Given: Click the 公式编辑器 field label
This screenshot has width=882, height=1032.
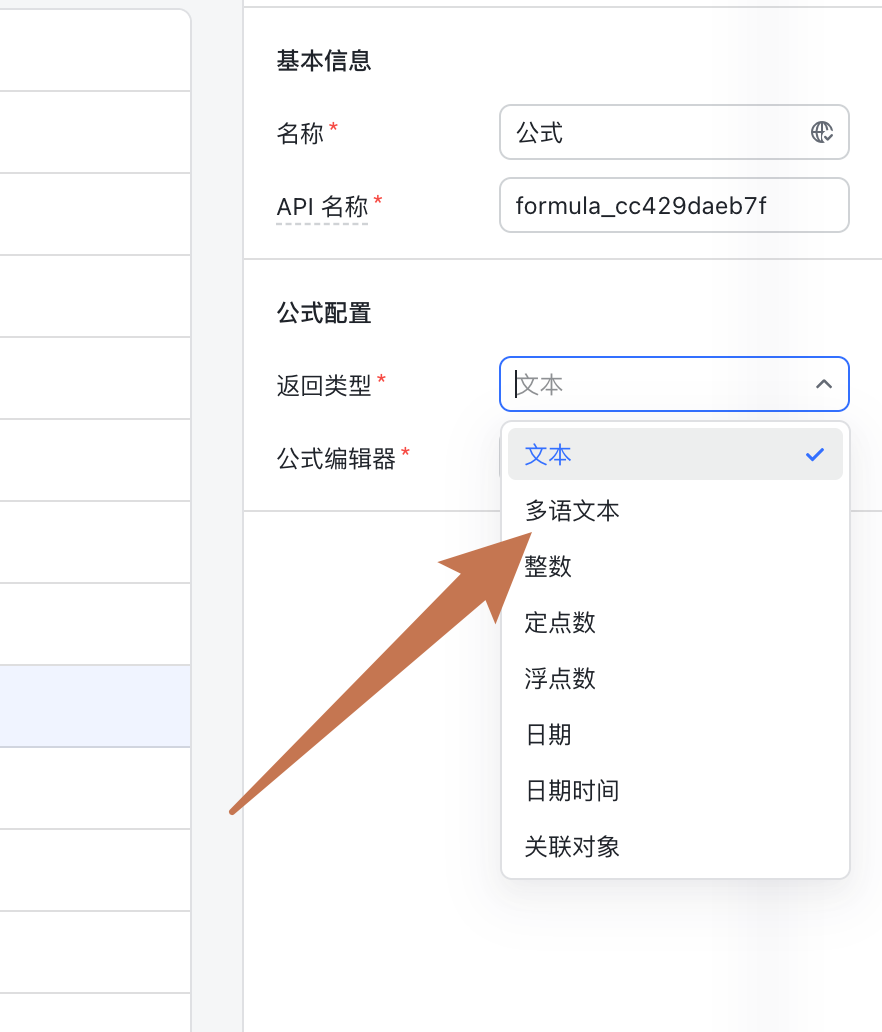Looking at the screenshot, I should [336, 459].
